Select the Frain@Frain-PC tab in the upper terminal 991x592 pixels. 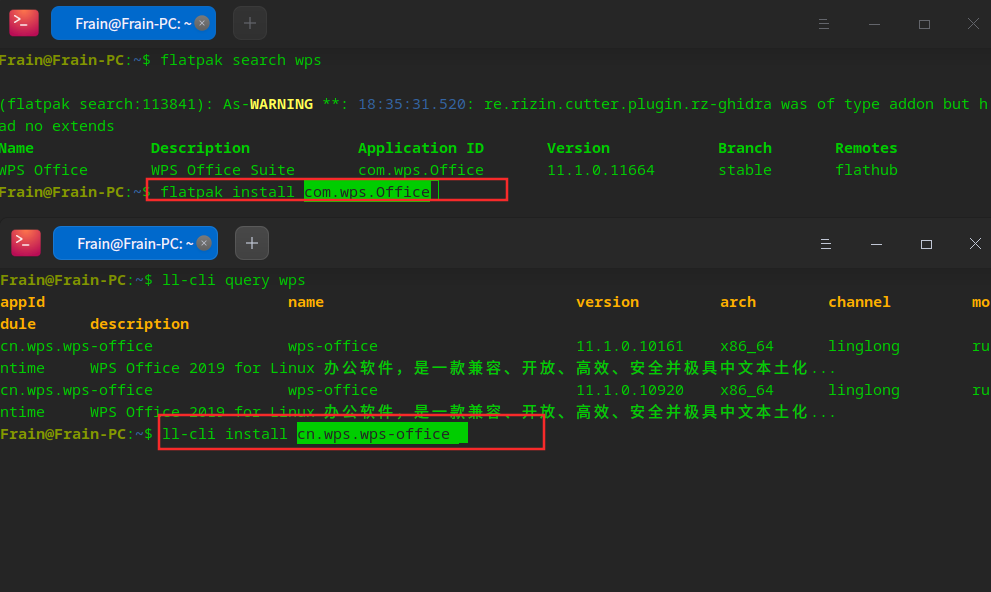(x=133, y=23)
